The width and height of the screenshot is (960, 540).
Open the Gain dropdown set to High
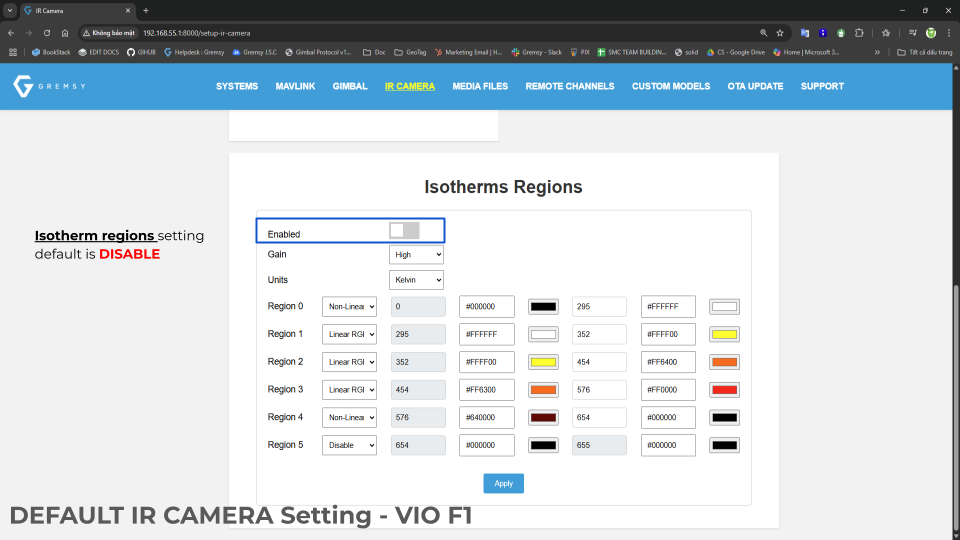416,255
